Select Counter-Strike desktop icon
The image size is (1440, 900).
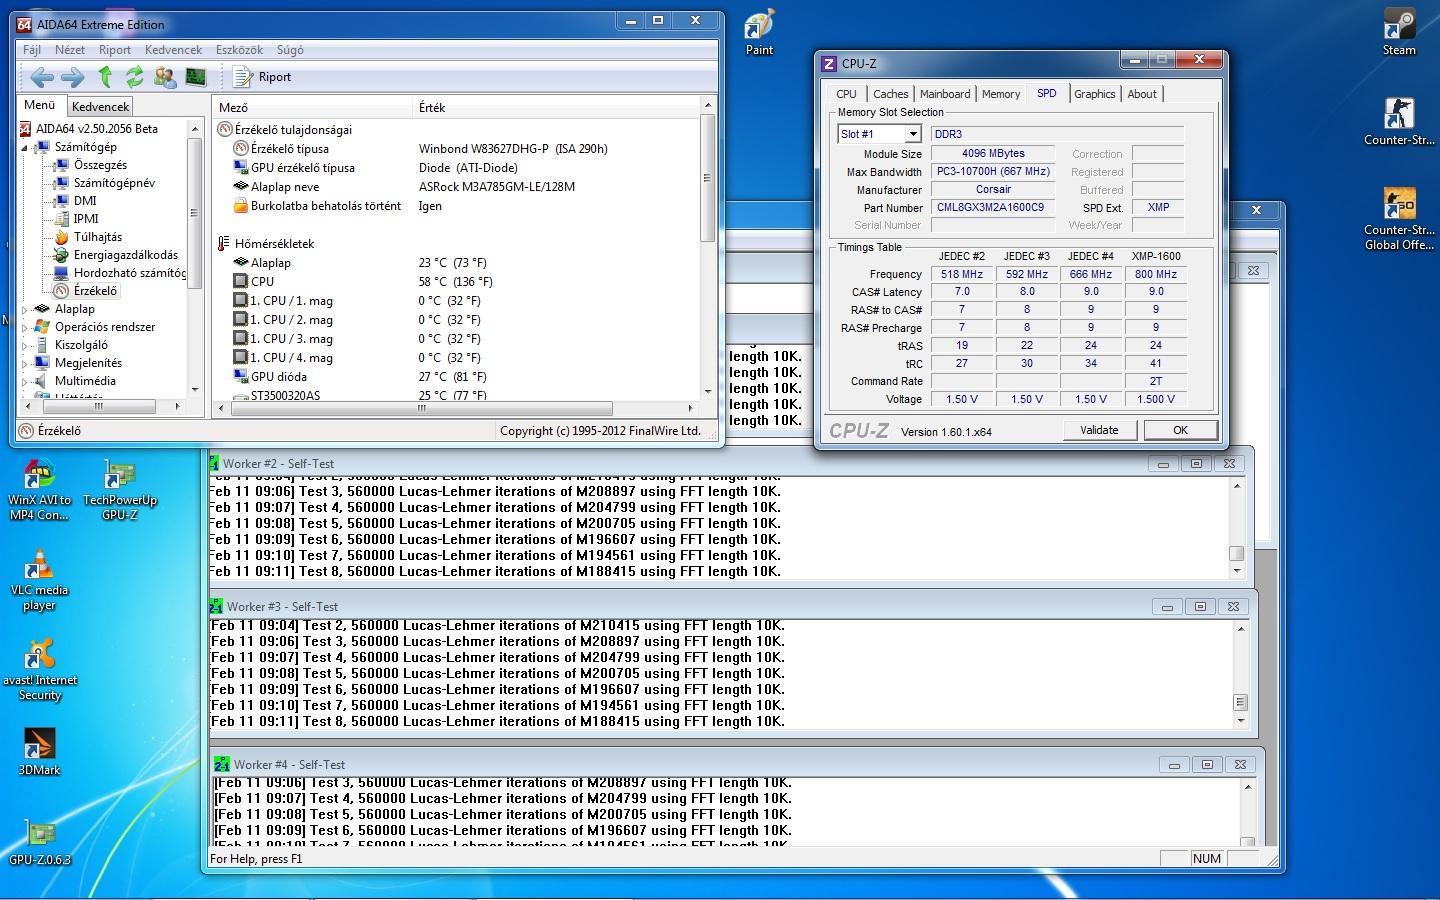point(1399,122)
